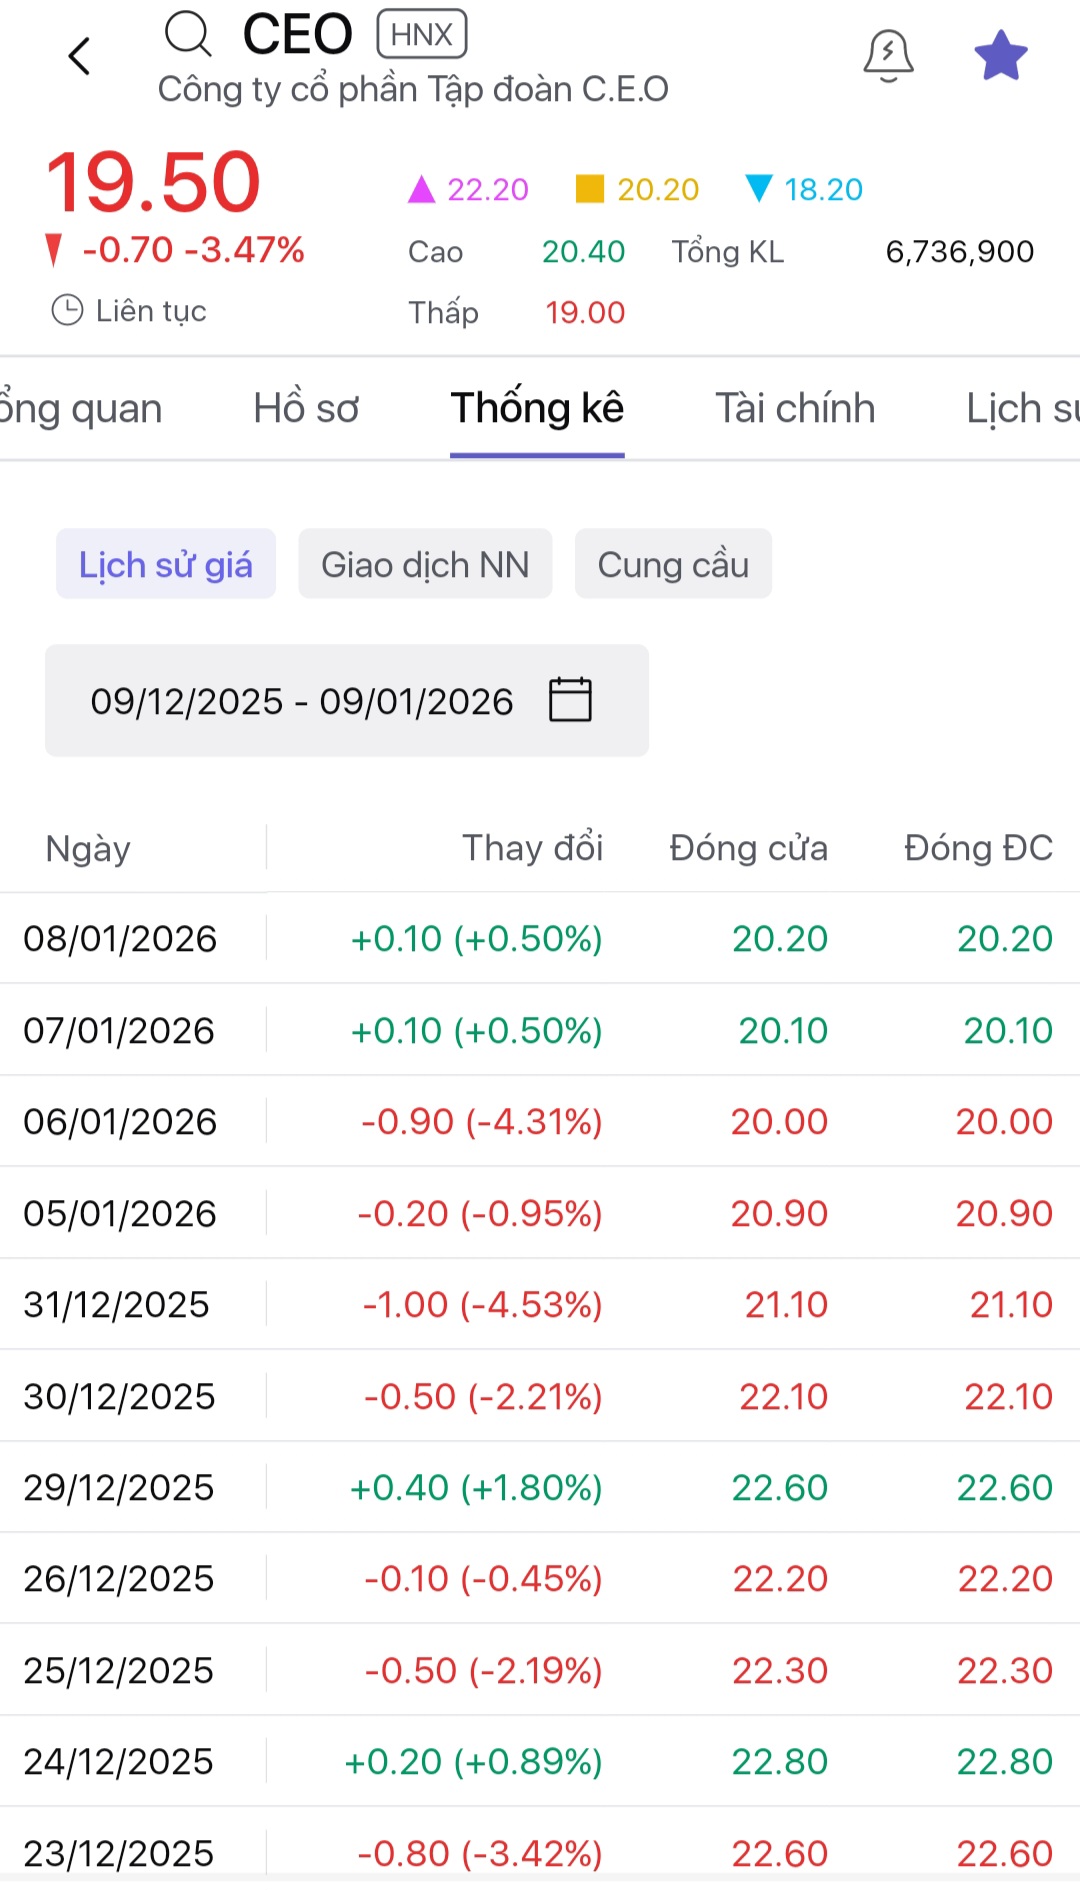Tap the yellow reference price square
Viewport: 1080px width, 1890px height.
590,189
